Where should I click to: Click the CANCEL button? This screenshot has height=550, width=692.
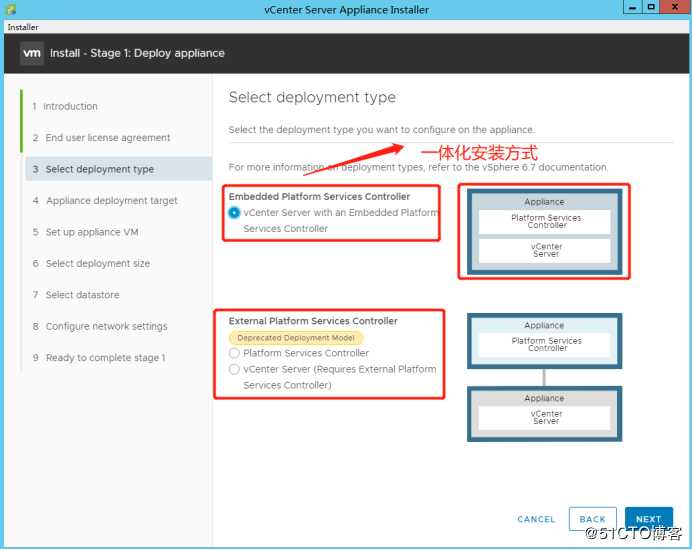point(536,519)
